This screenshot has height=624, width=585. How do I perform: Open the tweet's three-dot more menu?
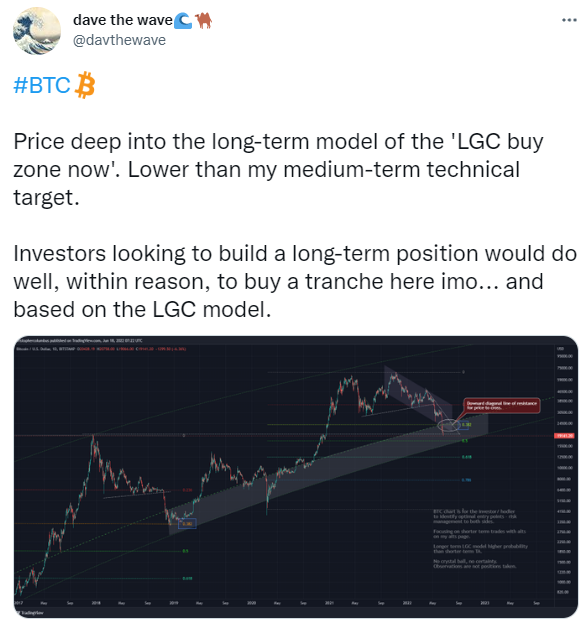pos(569,20)
